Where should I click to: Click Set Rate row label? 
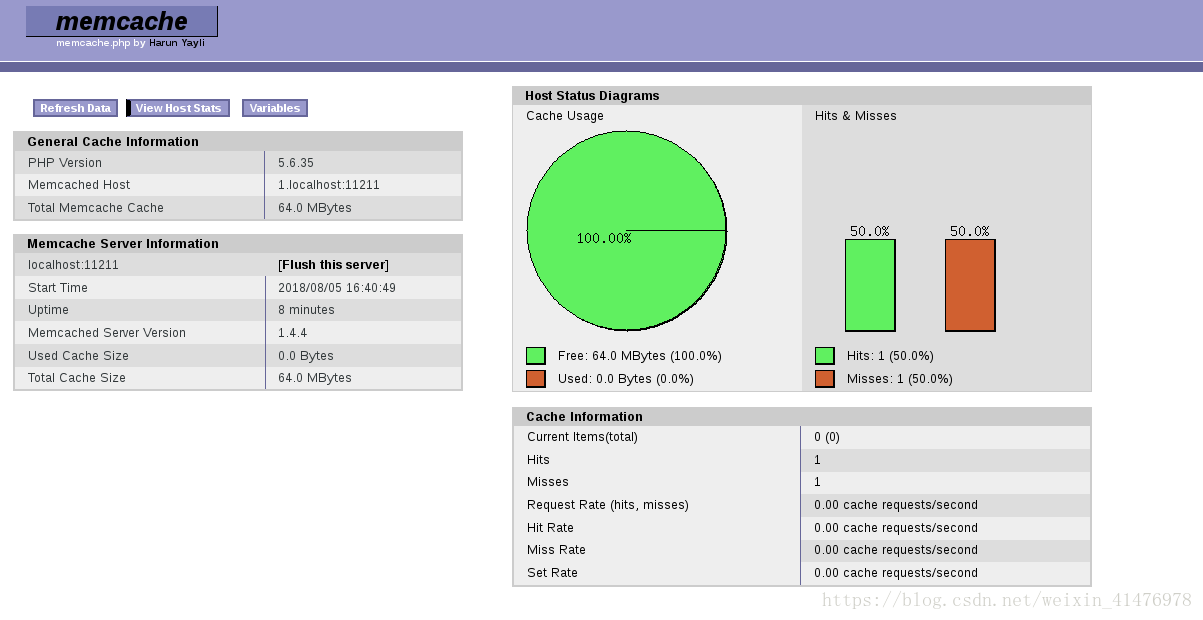pyautogui.click(x=552, y=573)
